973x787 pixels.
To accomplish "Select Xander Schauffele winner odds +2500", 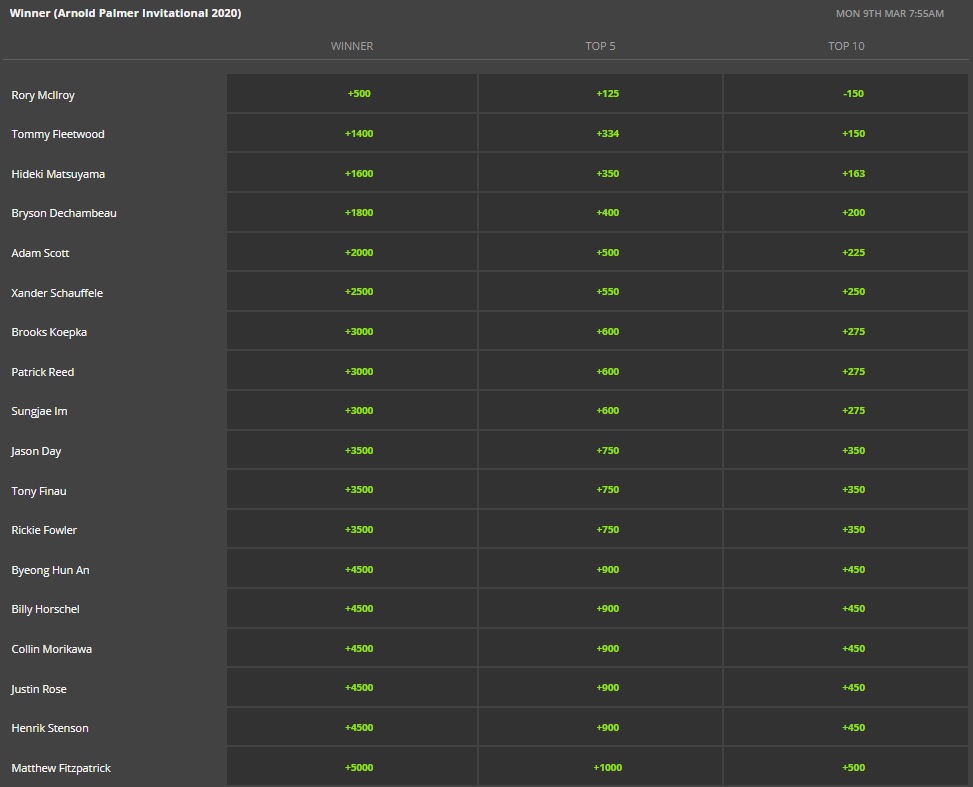I will pyautogui.click(x=352, y=291).
